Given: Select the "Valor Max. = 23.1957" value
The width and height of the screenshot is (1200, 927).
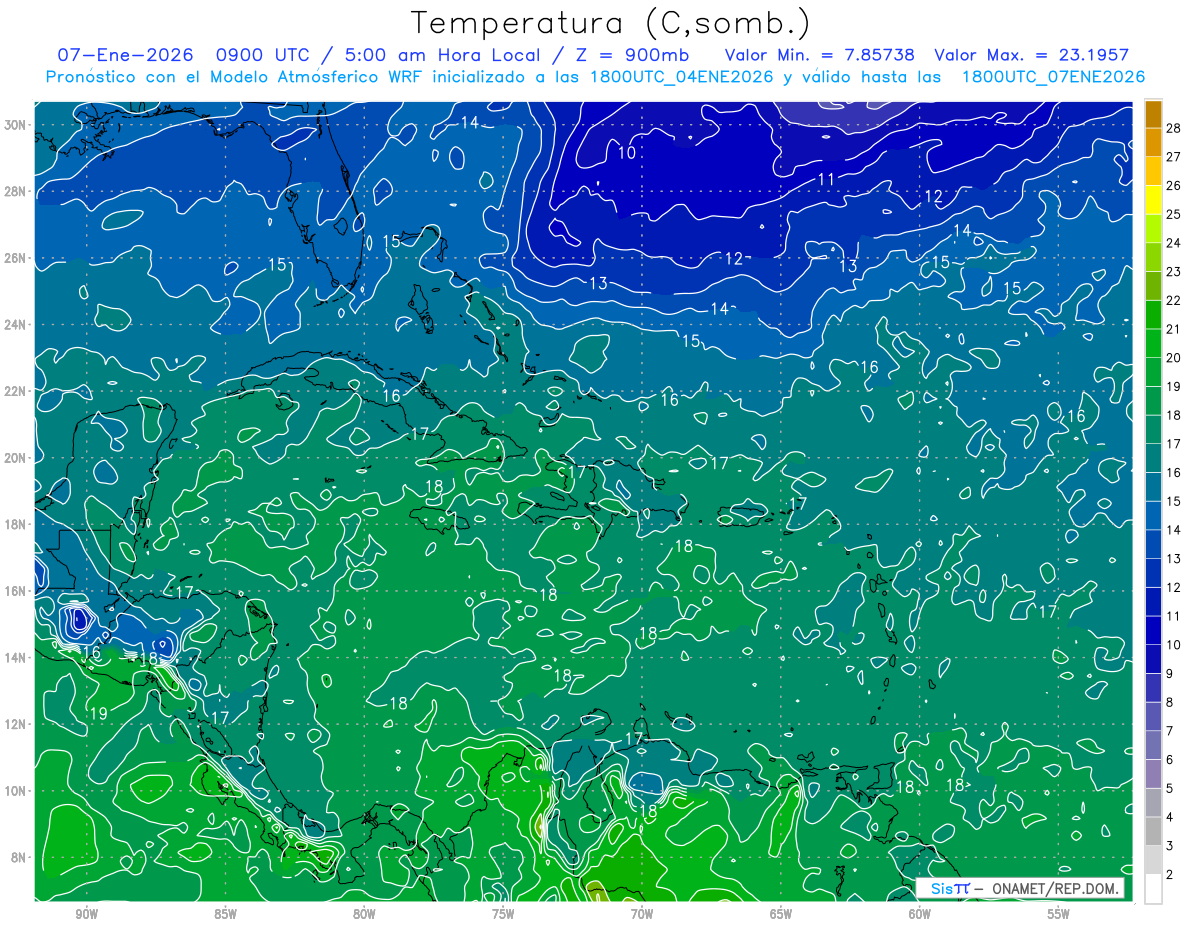Looking at the screenshot, I should coord(1031,55).
